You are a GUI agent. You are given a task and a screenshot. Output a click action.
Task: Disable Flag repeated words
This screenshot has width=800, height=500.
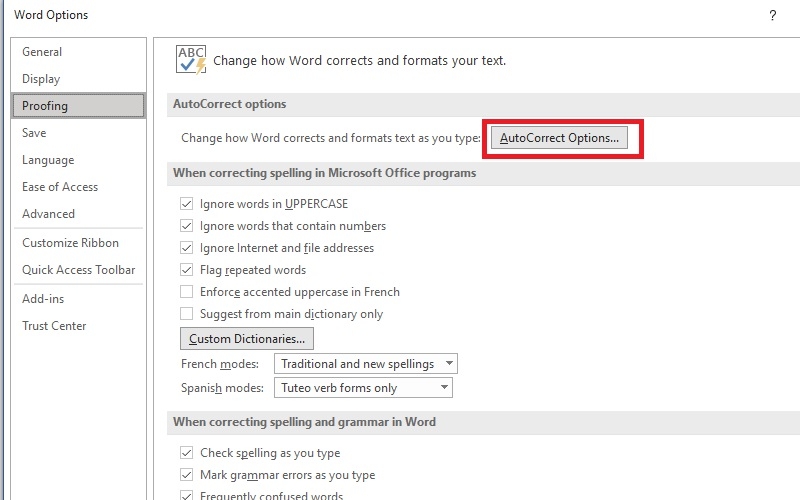(186, 270)
